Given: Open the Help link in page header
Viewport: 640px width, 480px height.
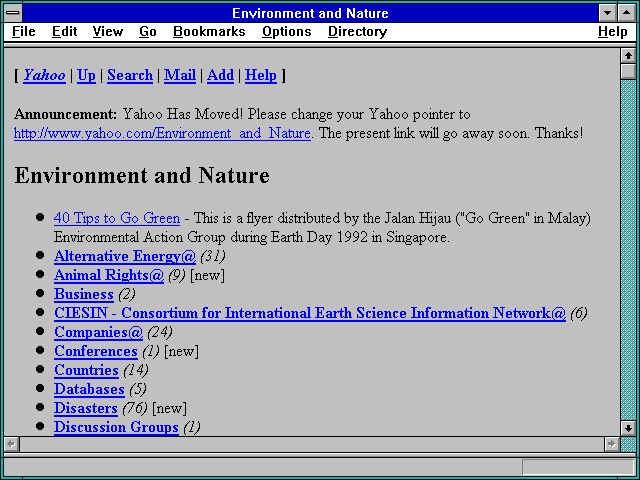Looking at the screenshot, I should (x=261, y=76).
